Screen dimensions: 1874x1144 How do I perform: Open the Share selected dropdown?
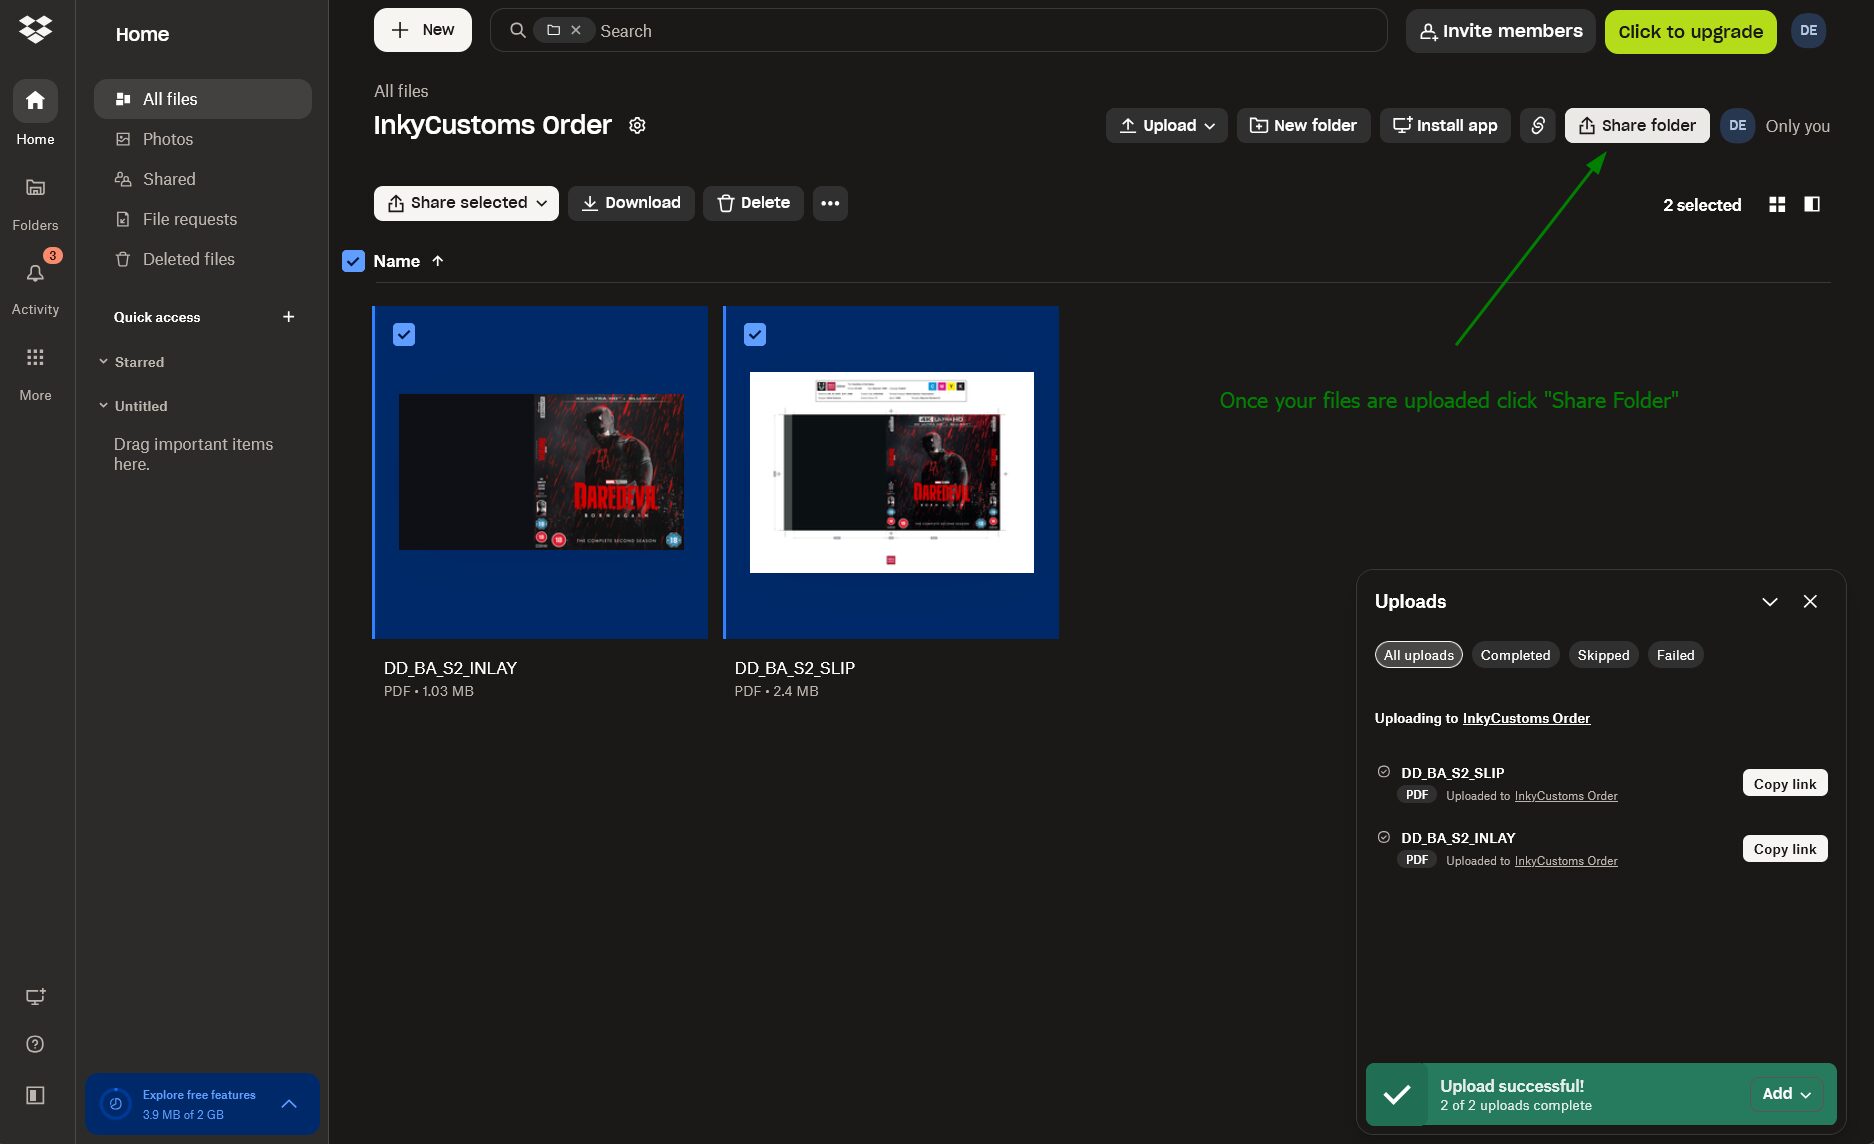point(466,203)
